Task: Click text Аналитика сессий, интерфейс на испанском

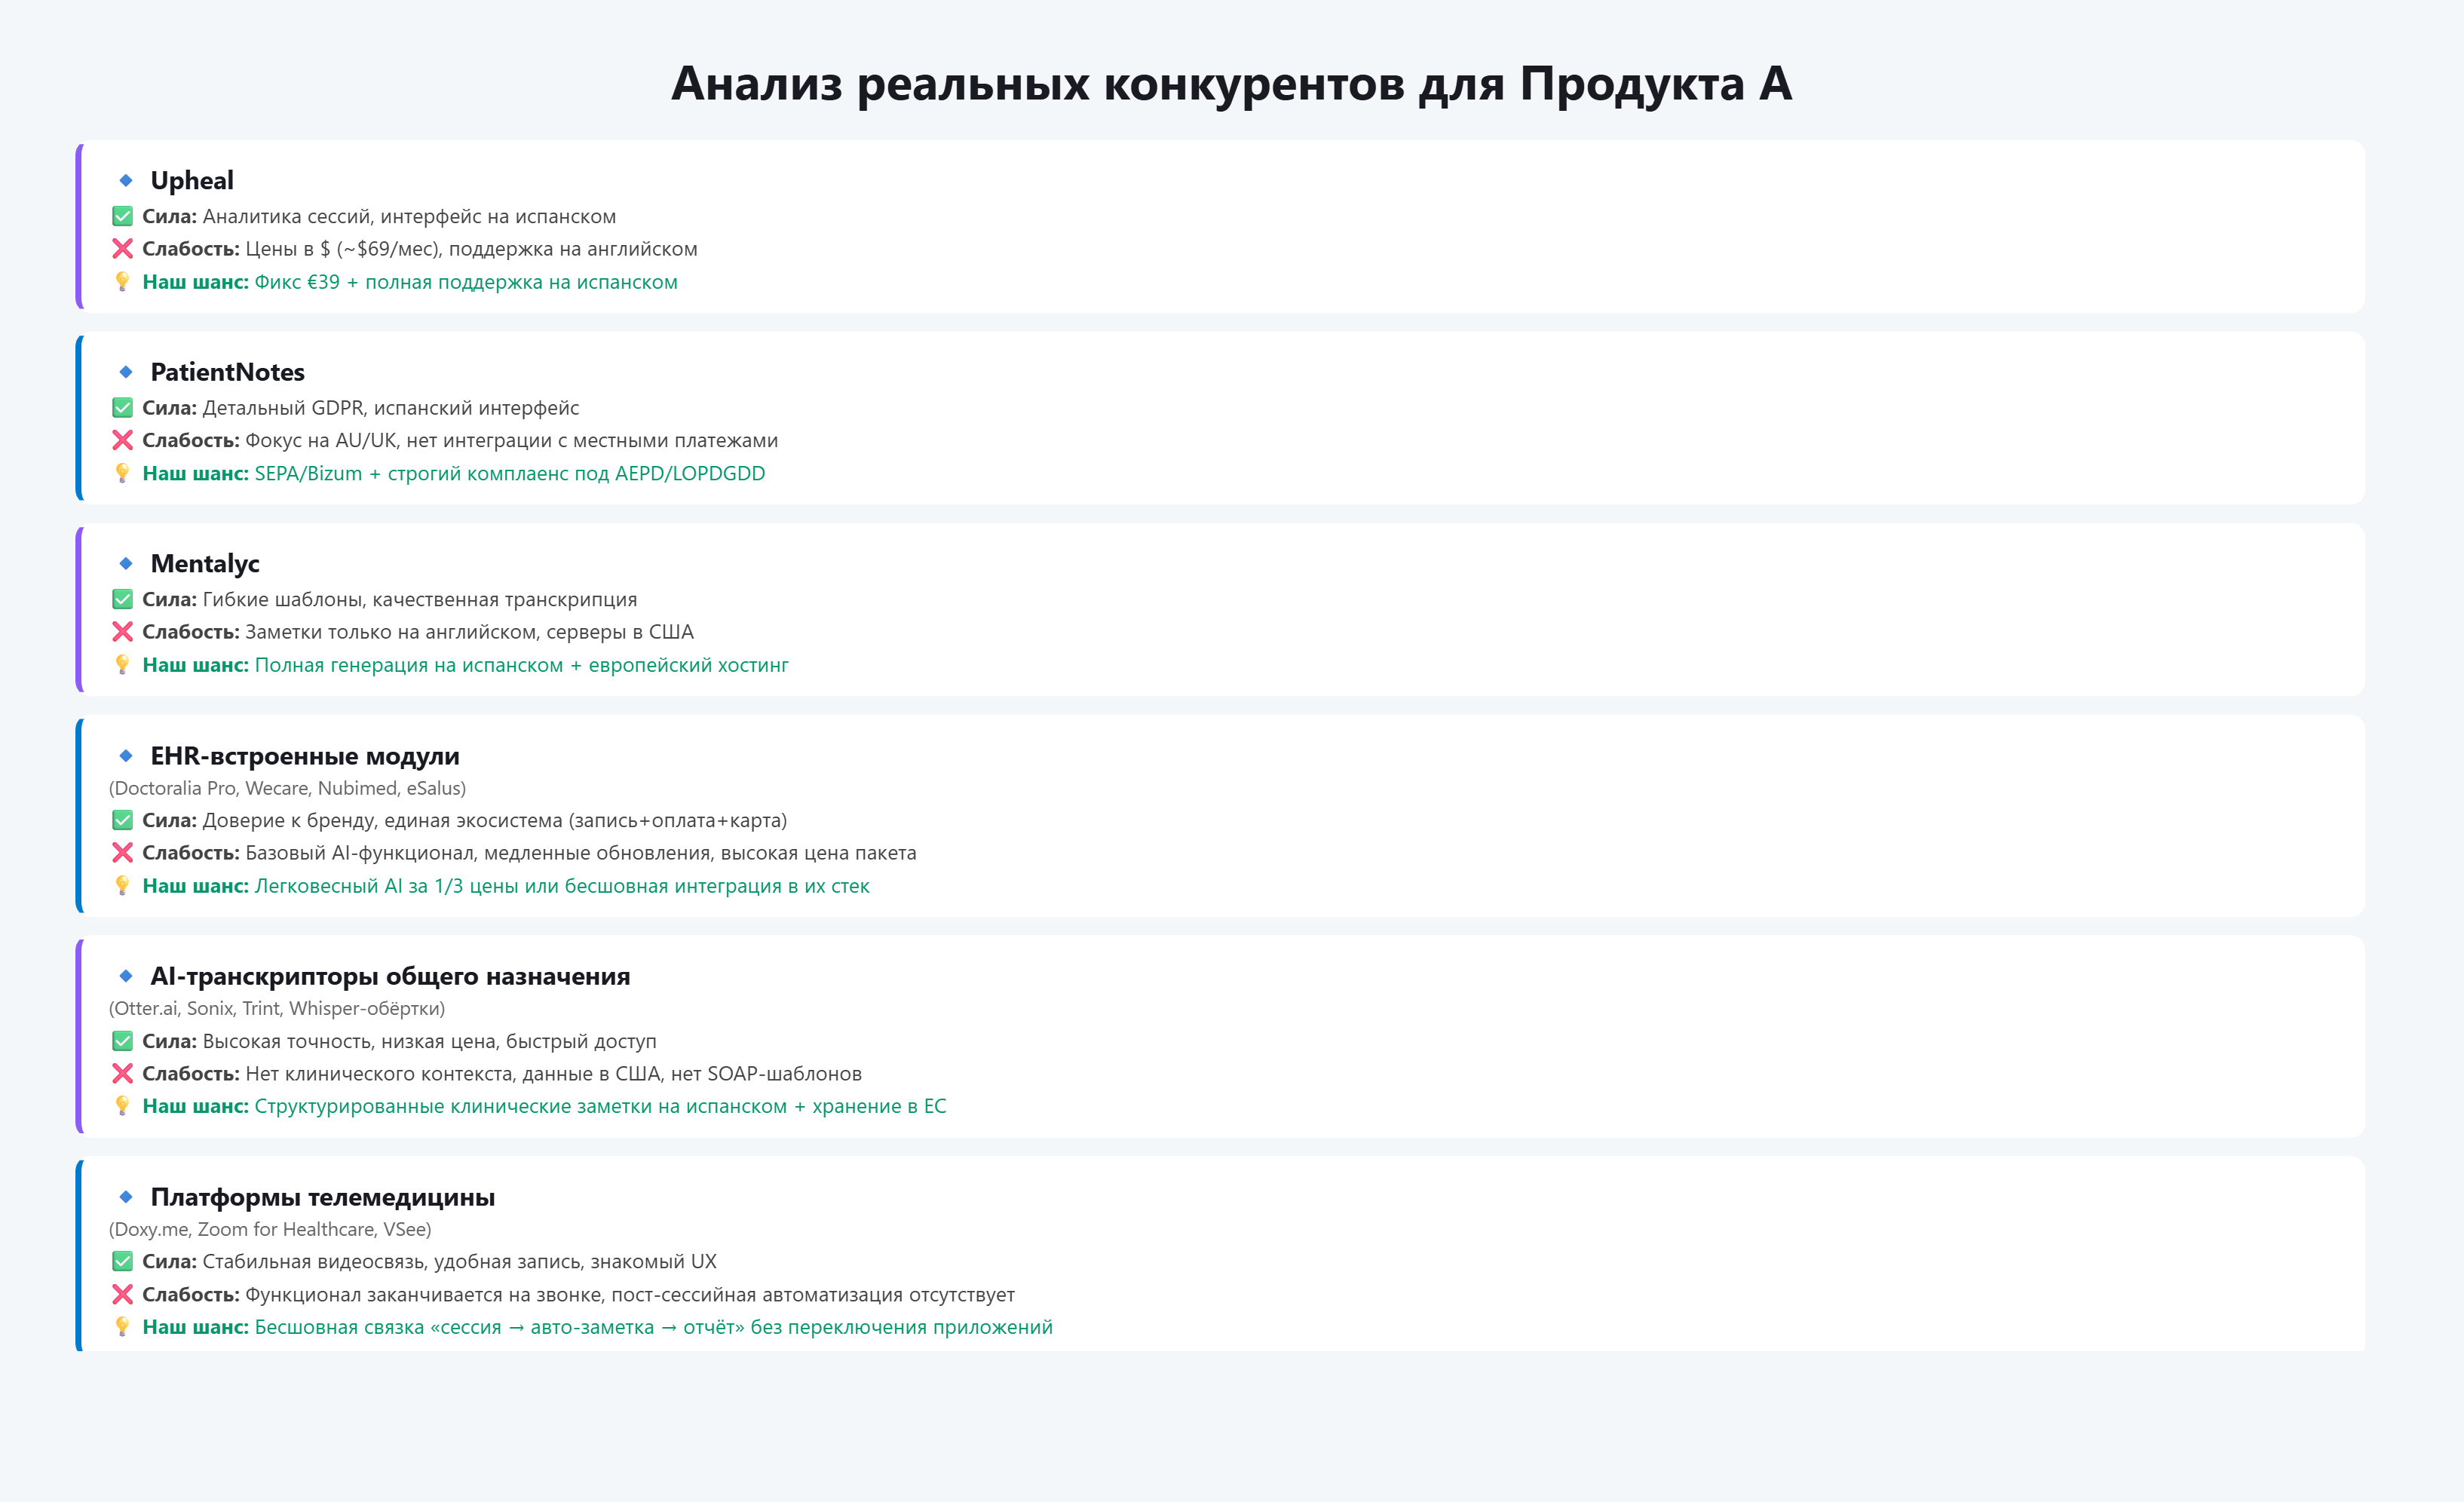Action: 409,217
